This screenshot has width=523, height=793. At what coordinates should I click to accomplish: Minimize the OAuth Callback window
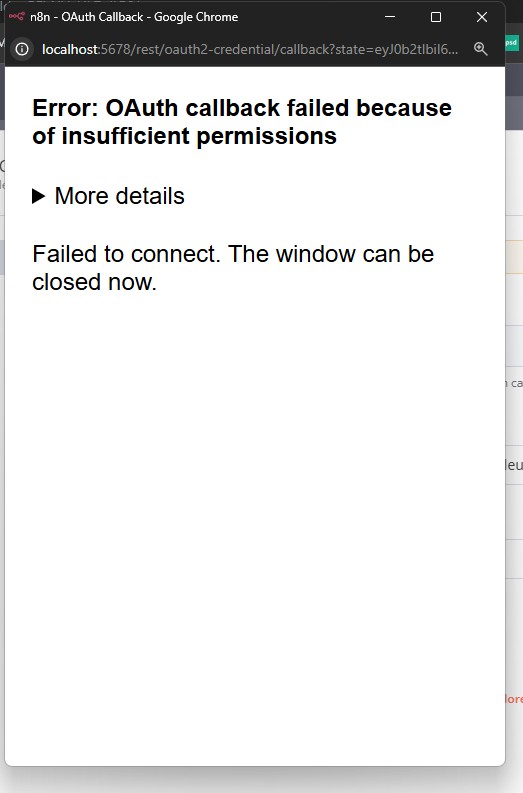click(x=389, y=17)
